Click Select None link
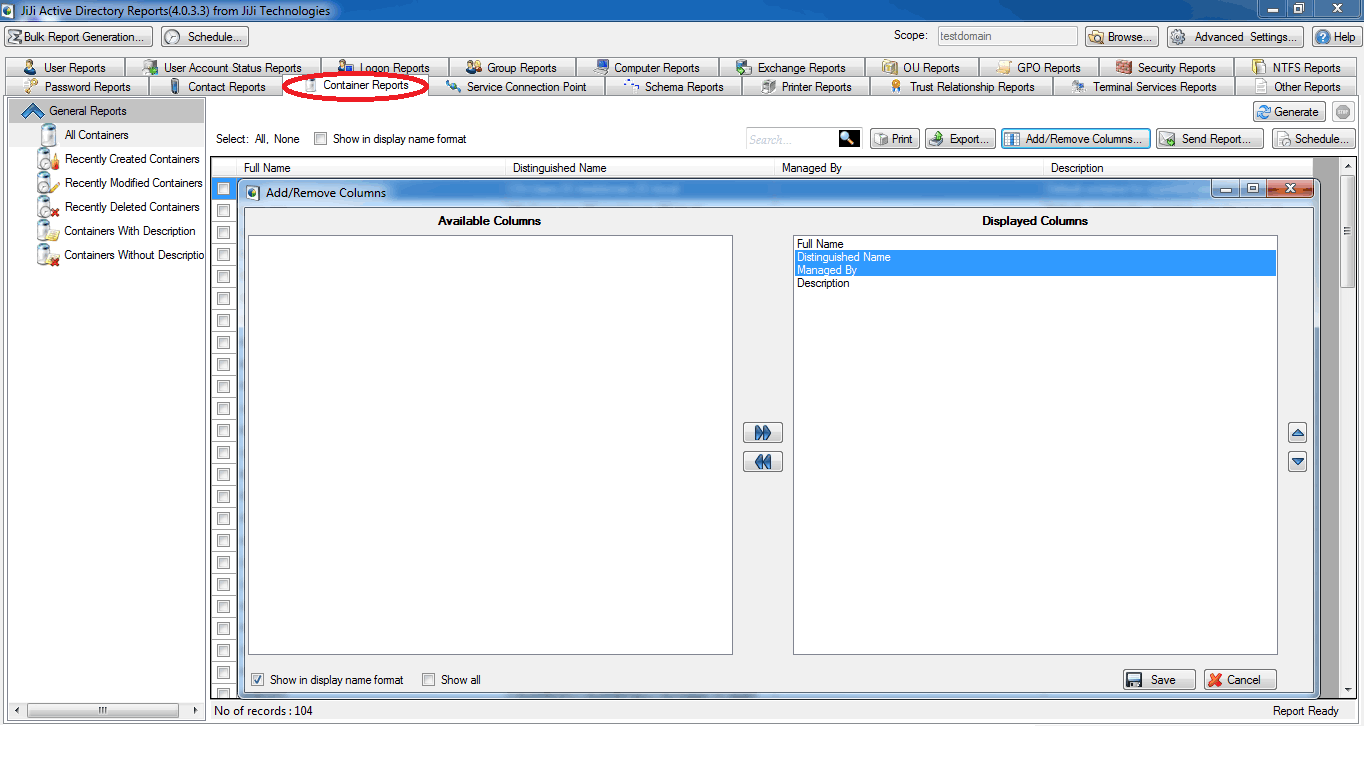Screen dimensions: 1364x768 (287, 139)
